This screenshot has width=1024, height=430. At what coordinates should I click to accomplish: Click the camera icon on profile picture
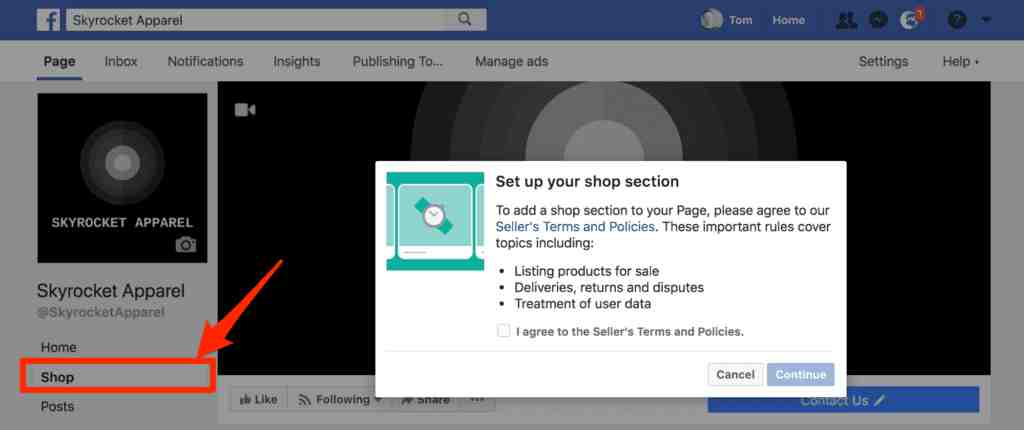click(185, 245)
